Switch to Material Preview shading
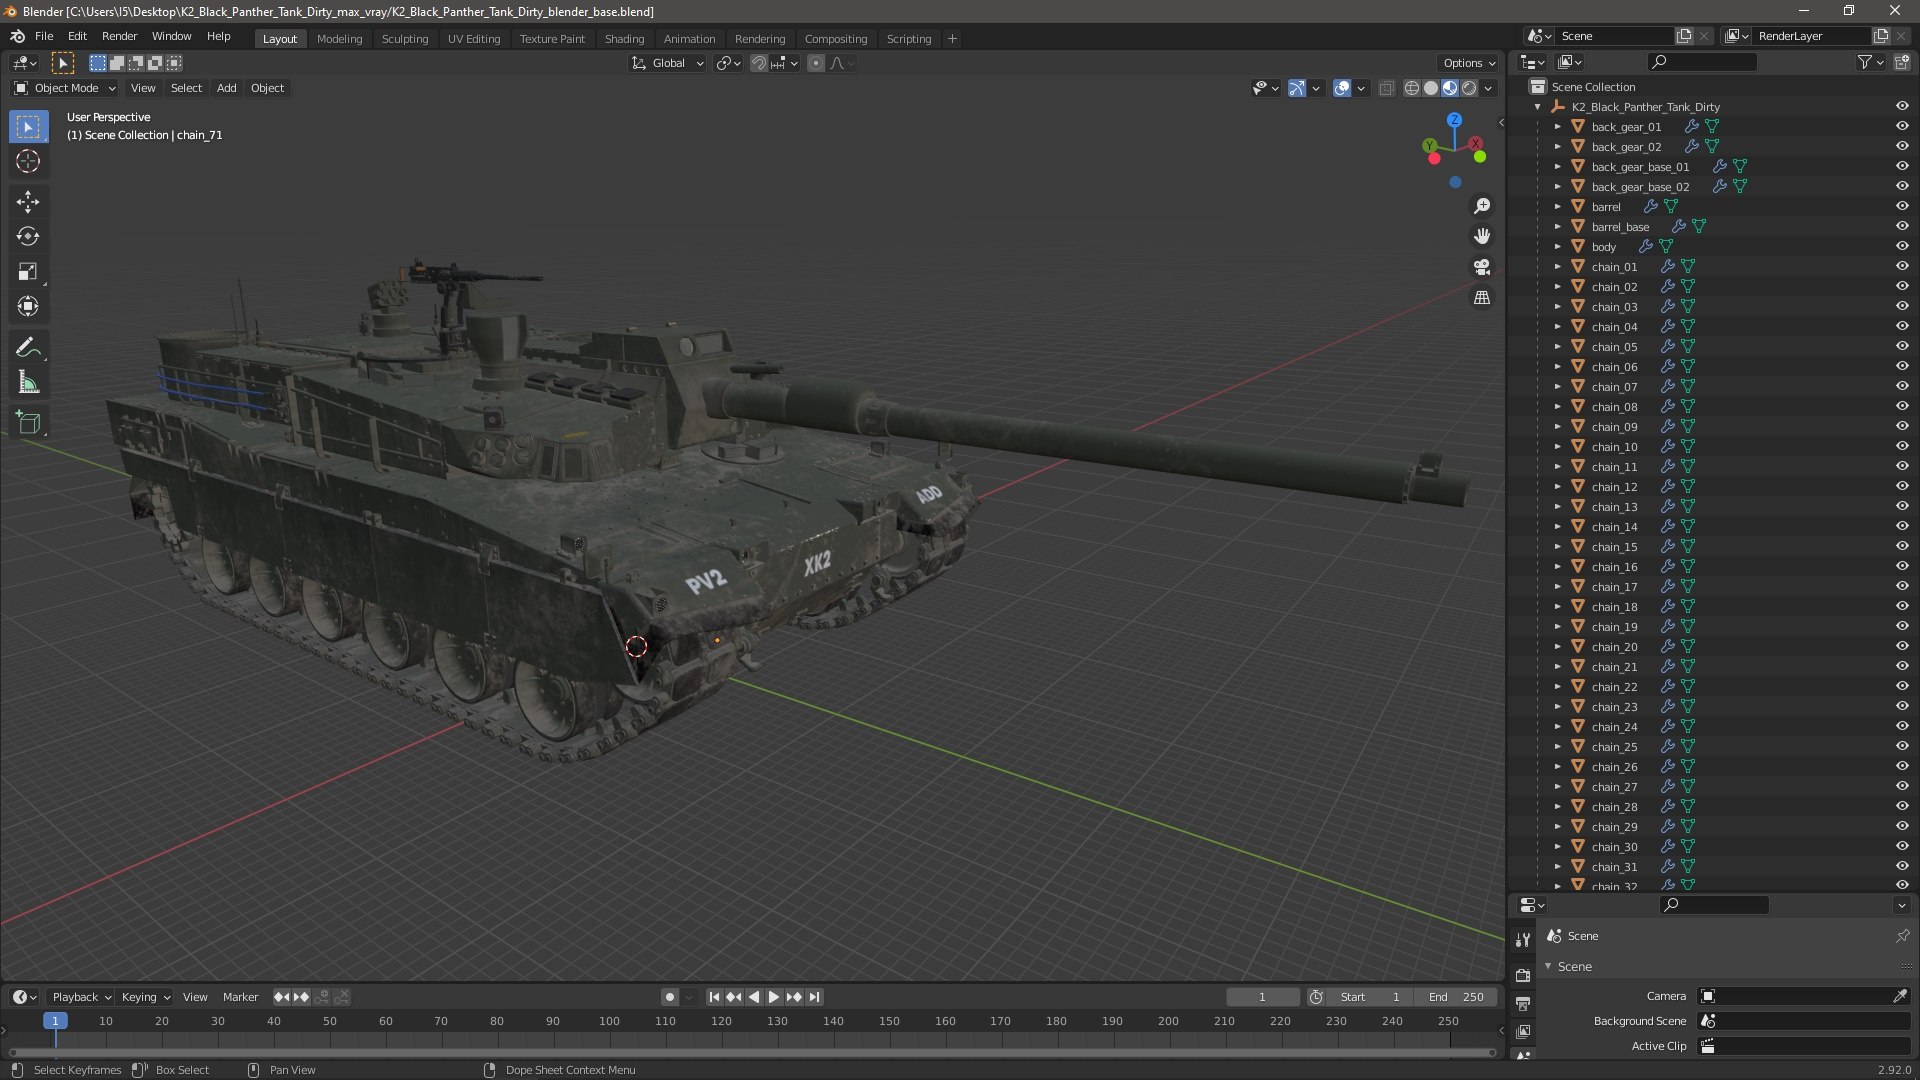 [1450, 88]
